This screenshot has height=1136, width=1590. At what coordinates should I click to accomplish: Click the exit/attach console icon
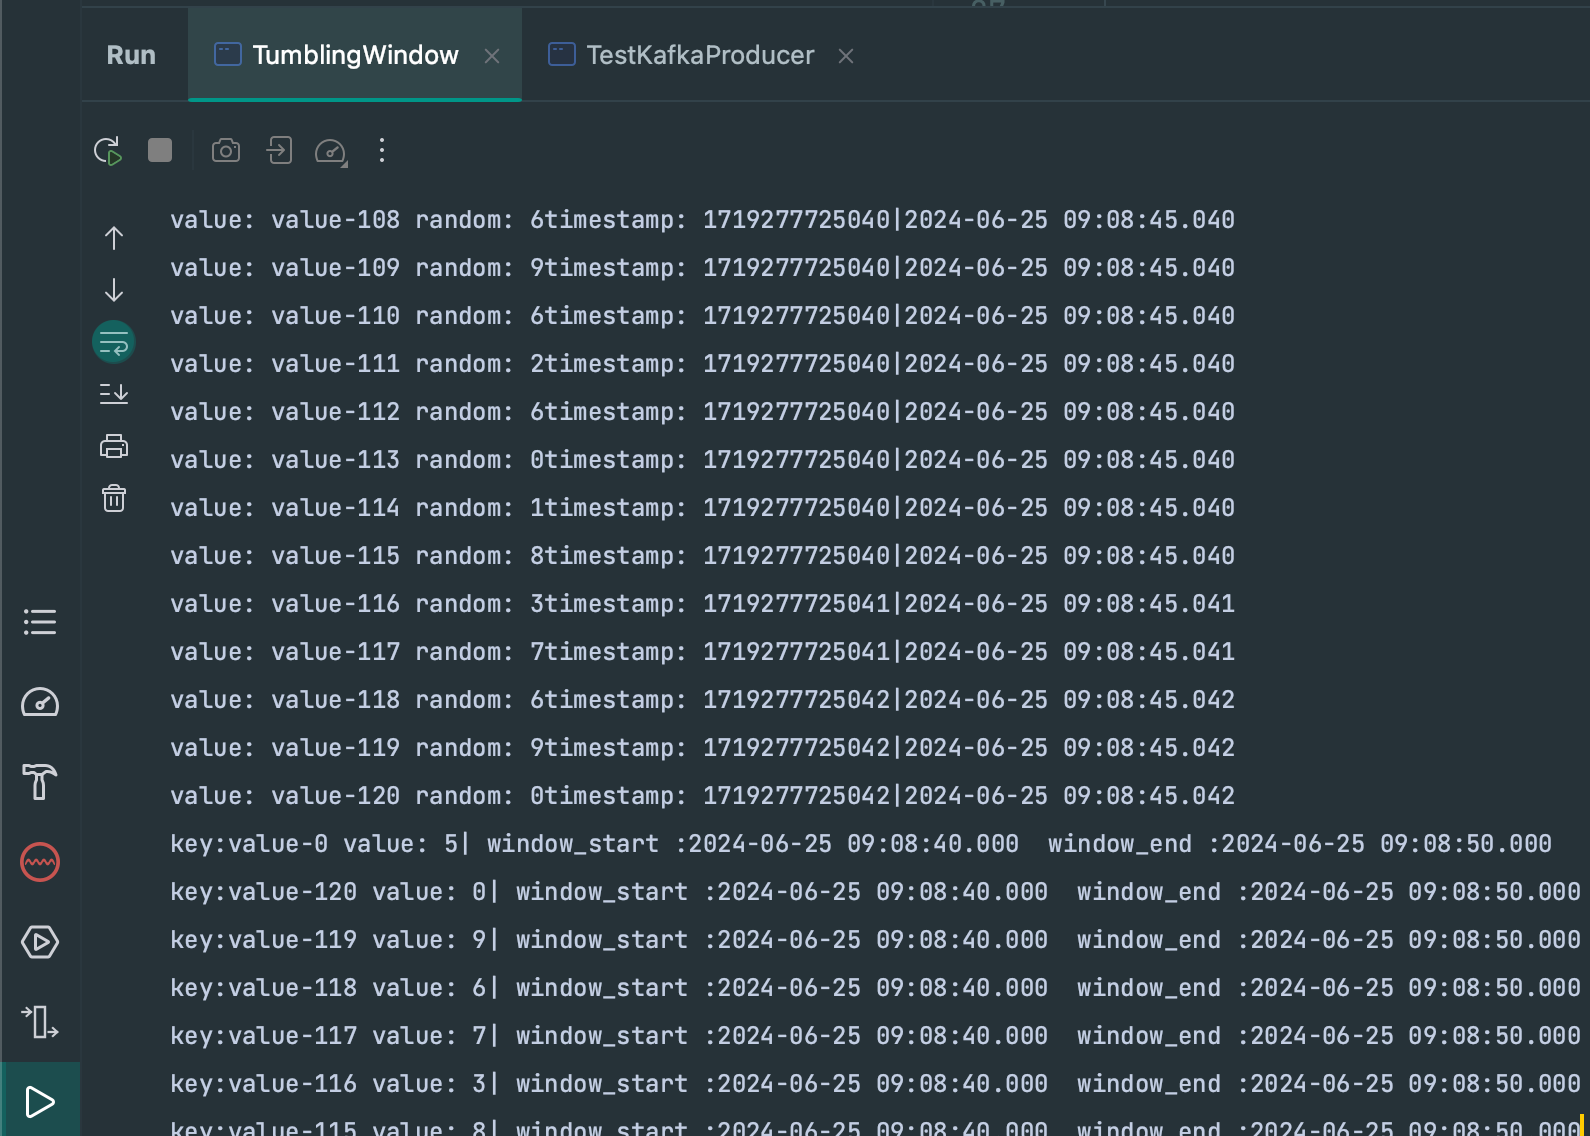[x=279, y=151]
